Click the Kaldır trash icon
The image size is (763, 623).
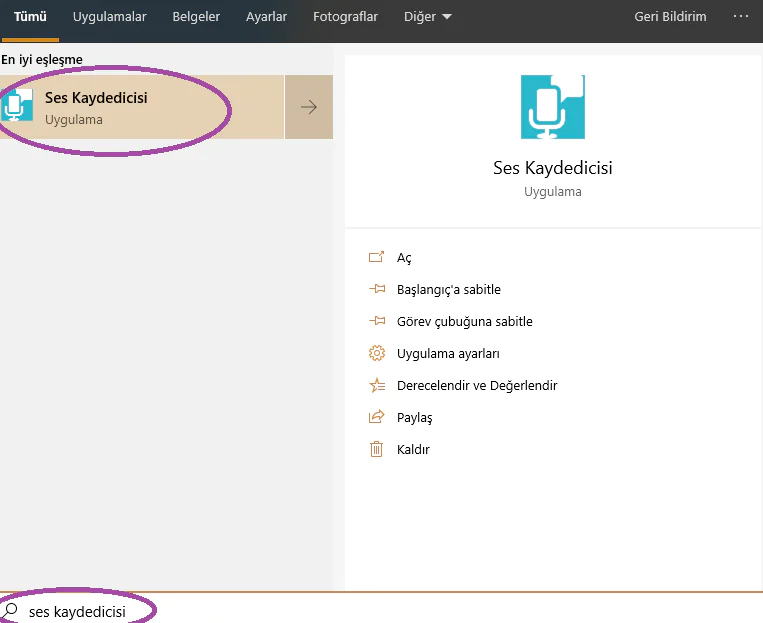pyautogui.click(x=377, y=449)
